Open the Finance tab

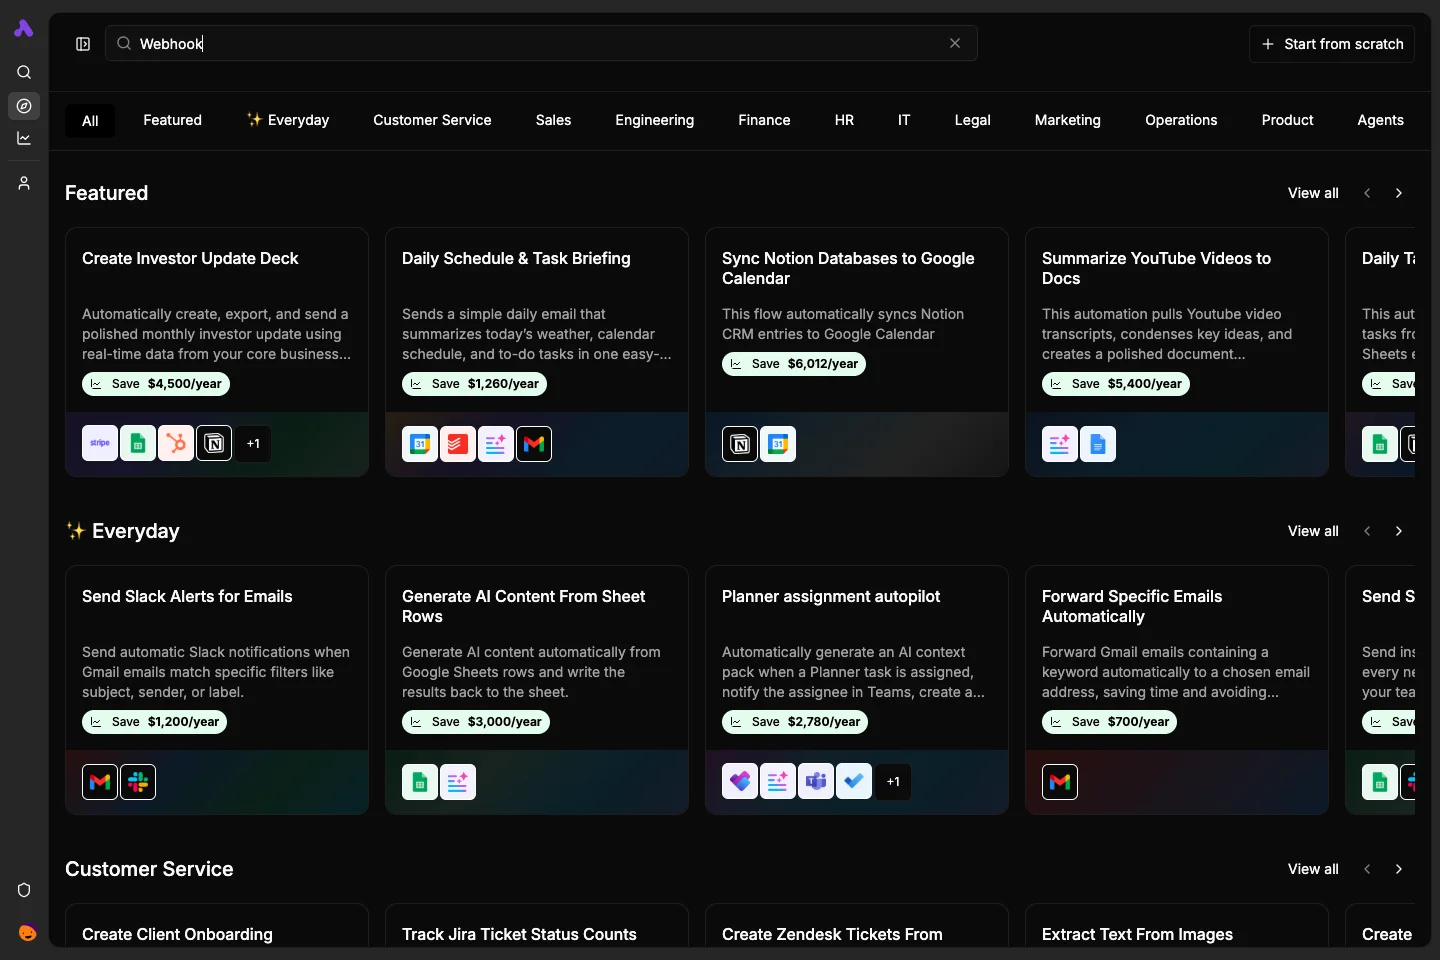click(764, 120)
